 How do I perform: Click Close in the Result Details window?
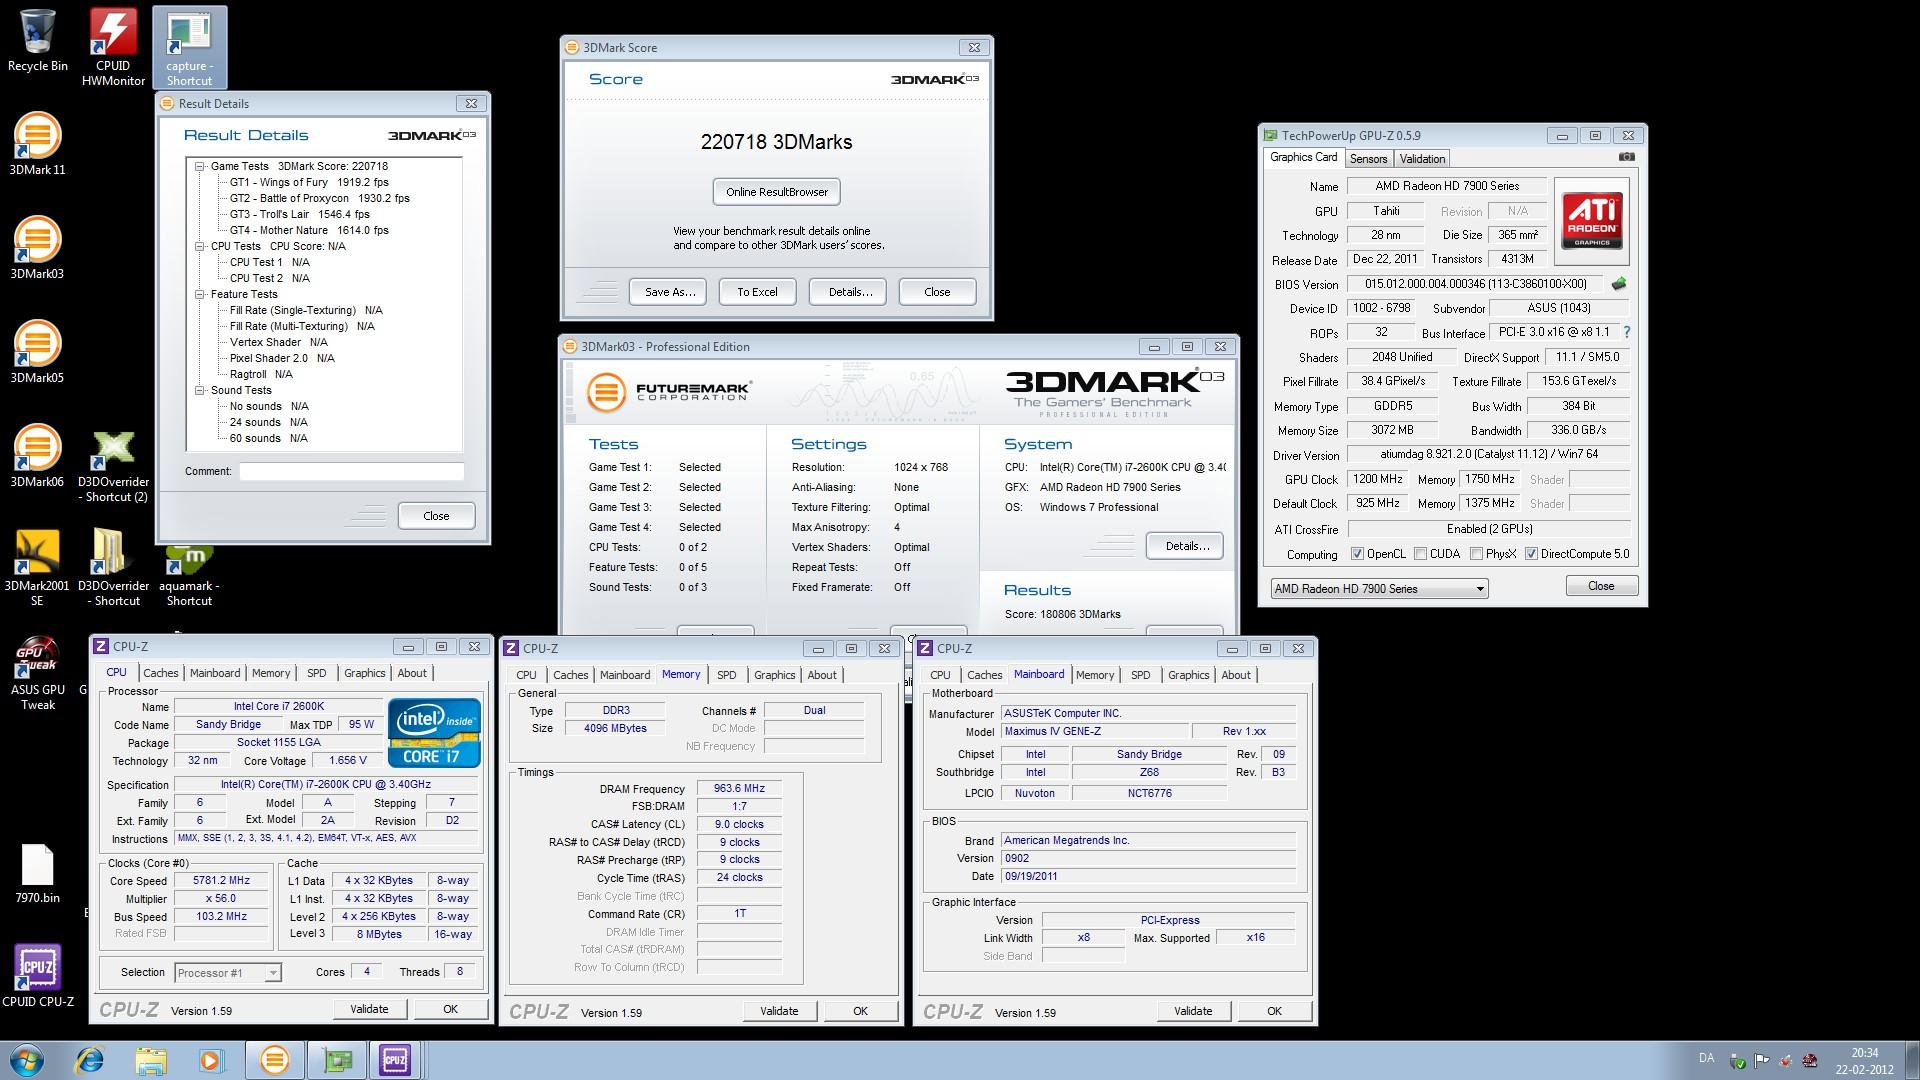(436, 516)
